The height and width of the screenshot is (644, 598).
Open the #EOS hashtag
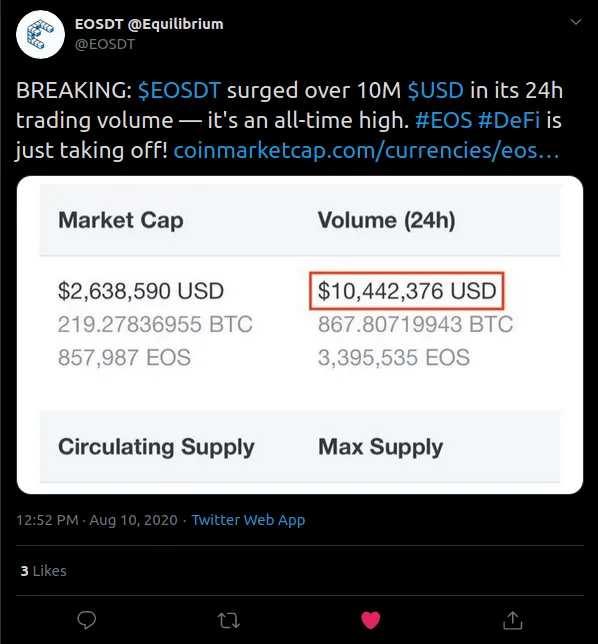pos(444,120)
